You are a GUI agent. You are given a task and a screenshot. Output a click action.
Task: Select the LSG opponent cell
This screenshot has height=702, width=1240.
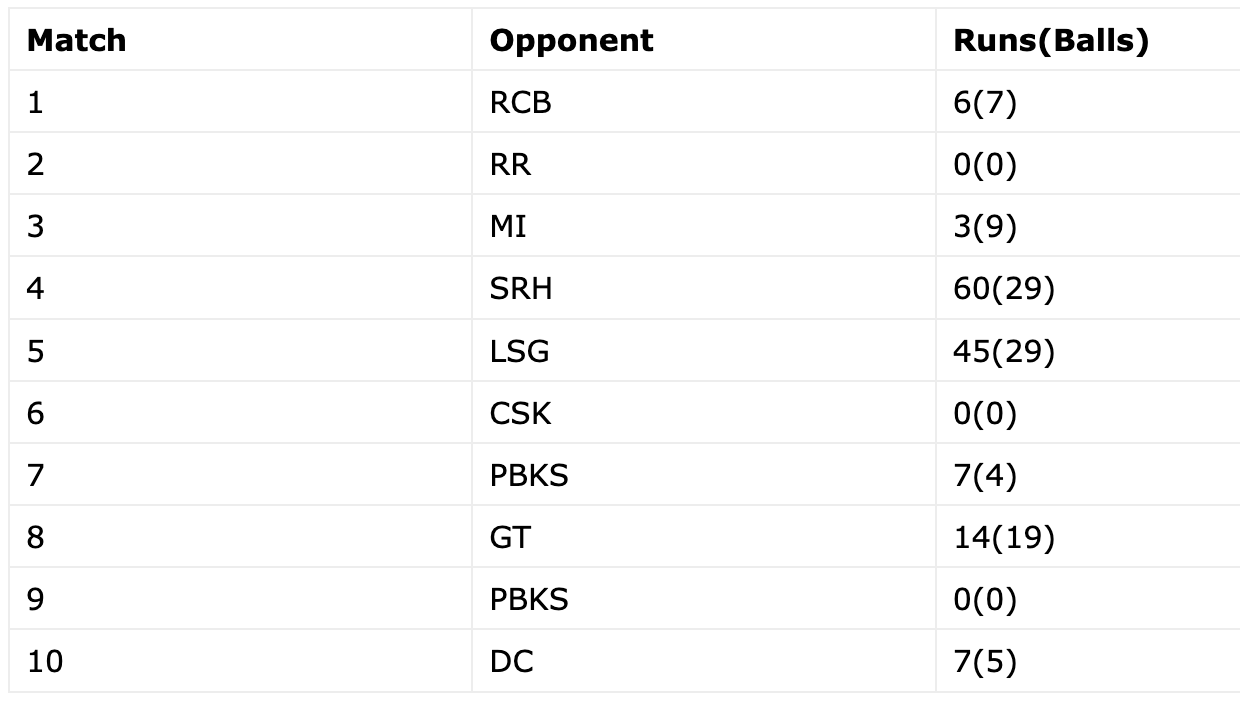click(x=704, y=350)
